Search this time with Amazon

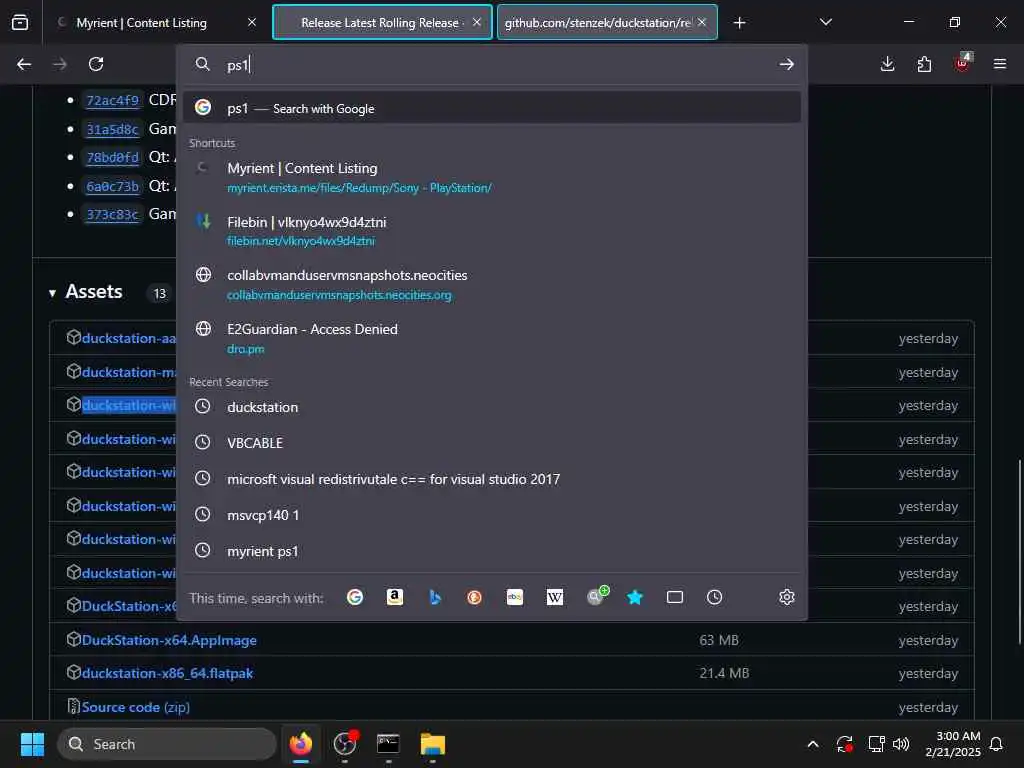click(x=394, y=597)
